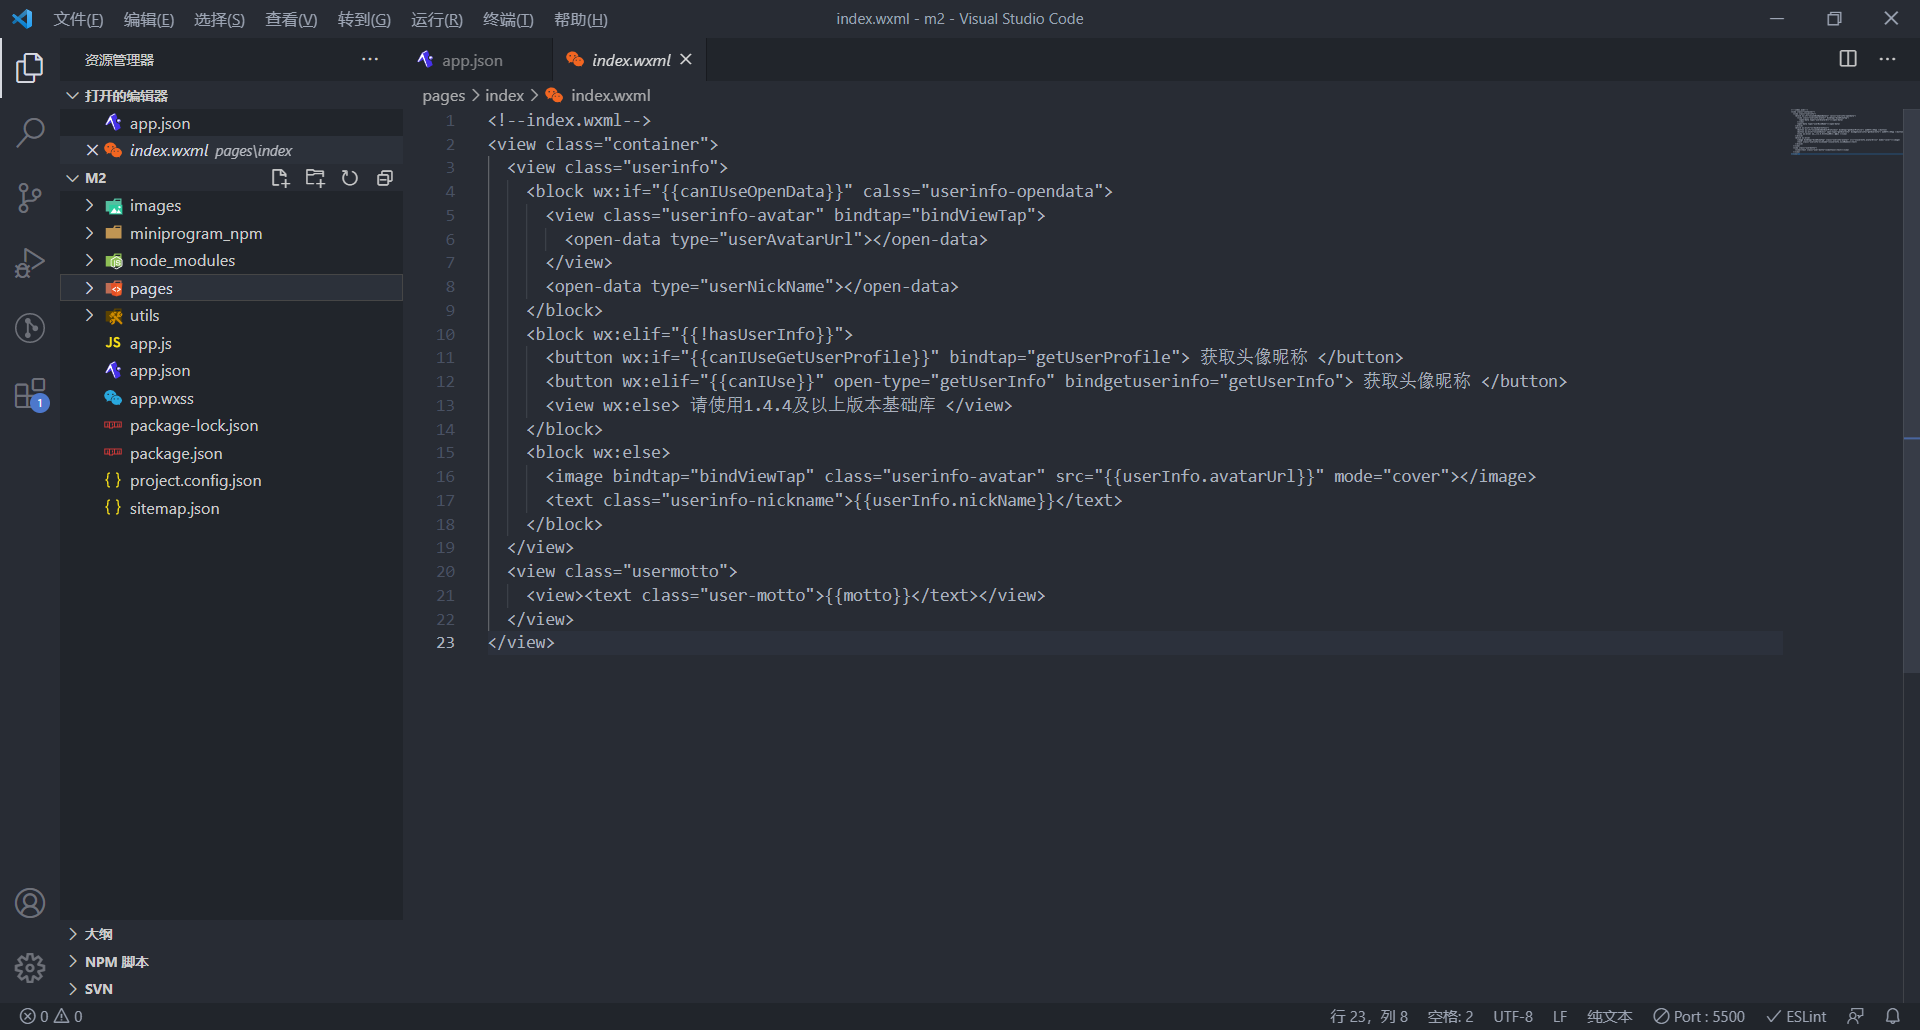This screenshot has height=1030, width=1920.
Task: Refresh the explorer with the refresh icon
Action: click(x=350, y=178)
